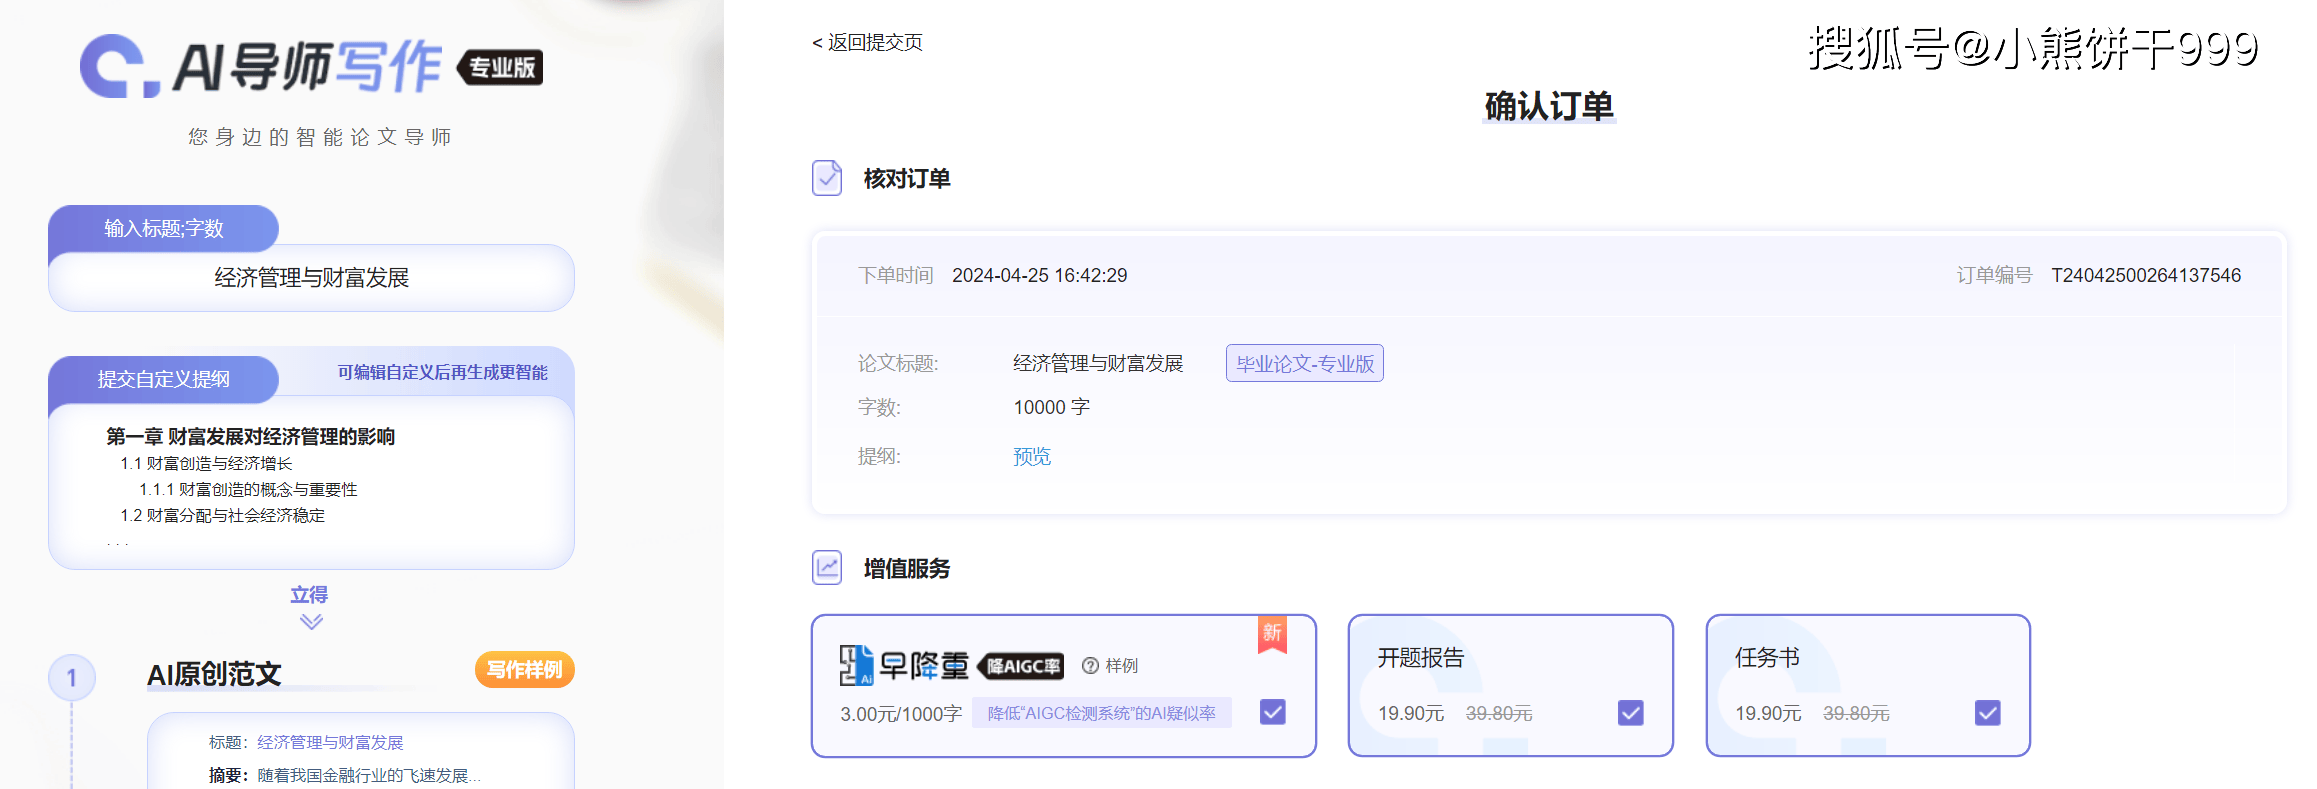Click the 立得 label

tap(309, 594)
